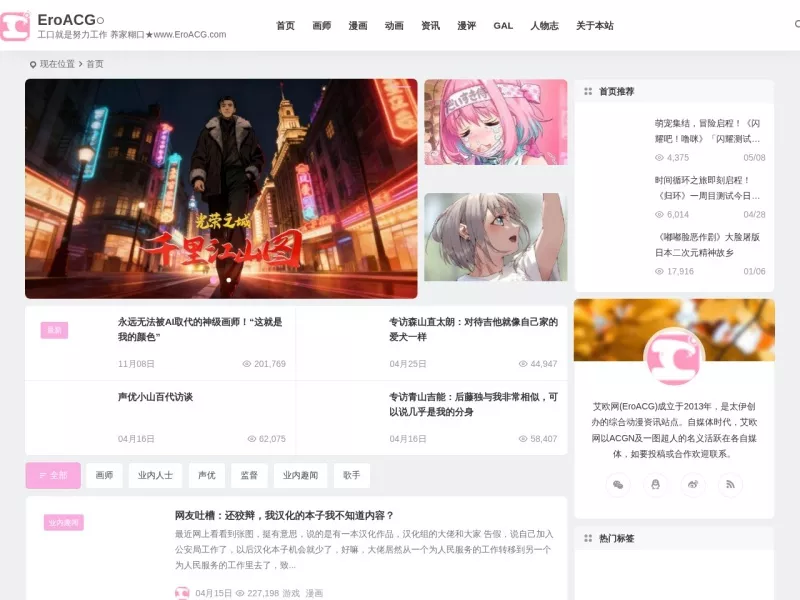Open article 声优小山百代访谈
The image size is (800, 600).
click(x=155, y=397)
